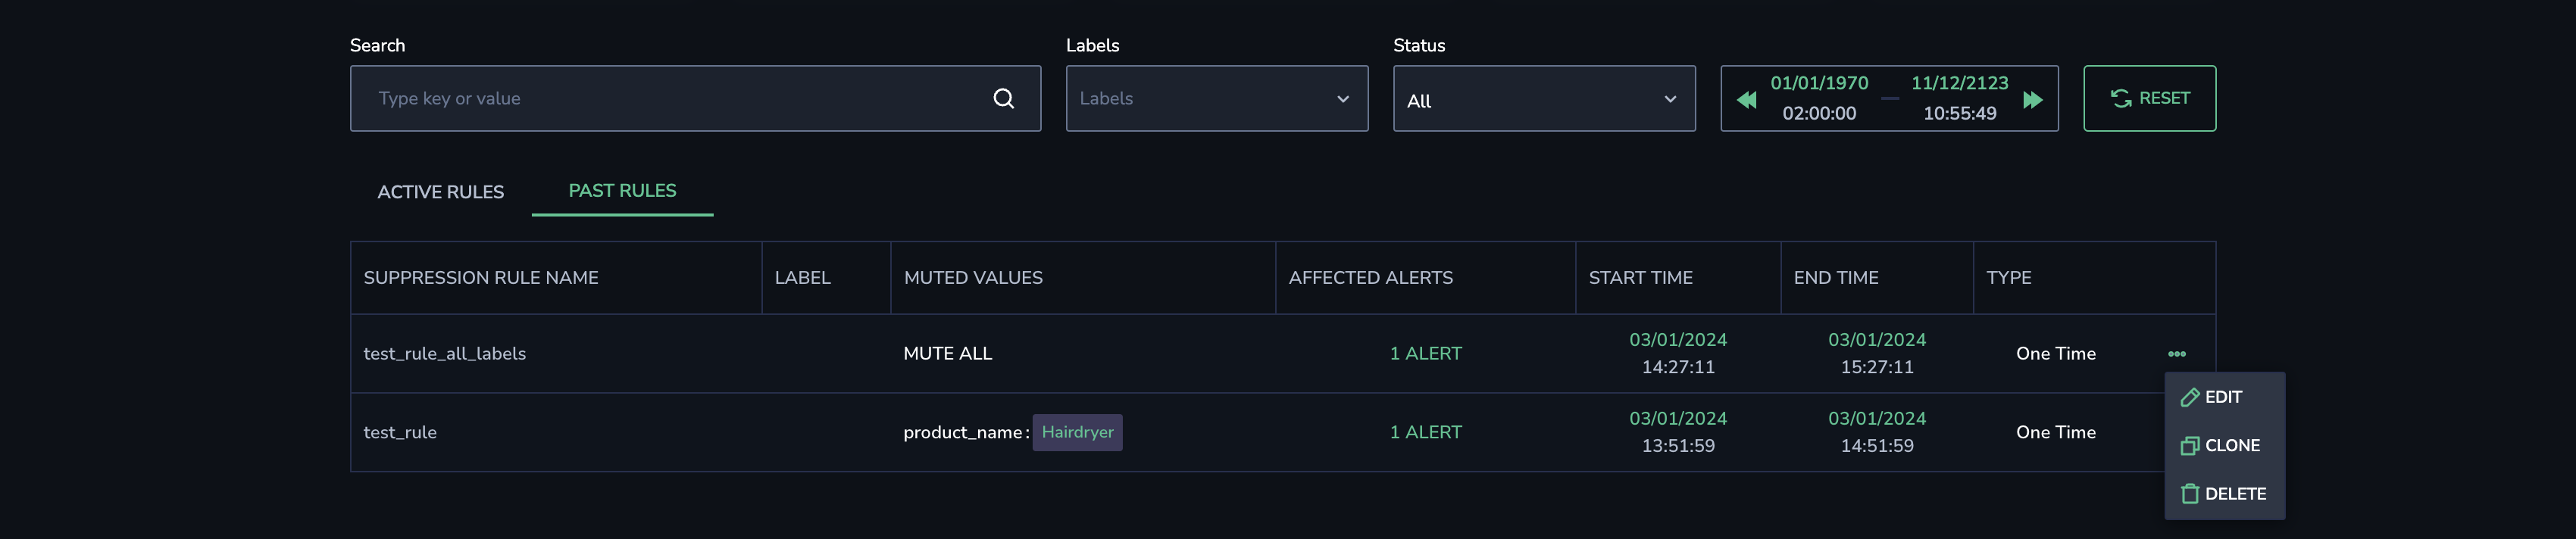
Task: Switch to the Active Rules tab
Action: point(440,192)
